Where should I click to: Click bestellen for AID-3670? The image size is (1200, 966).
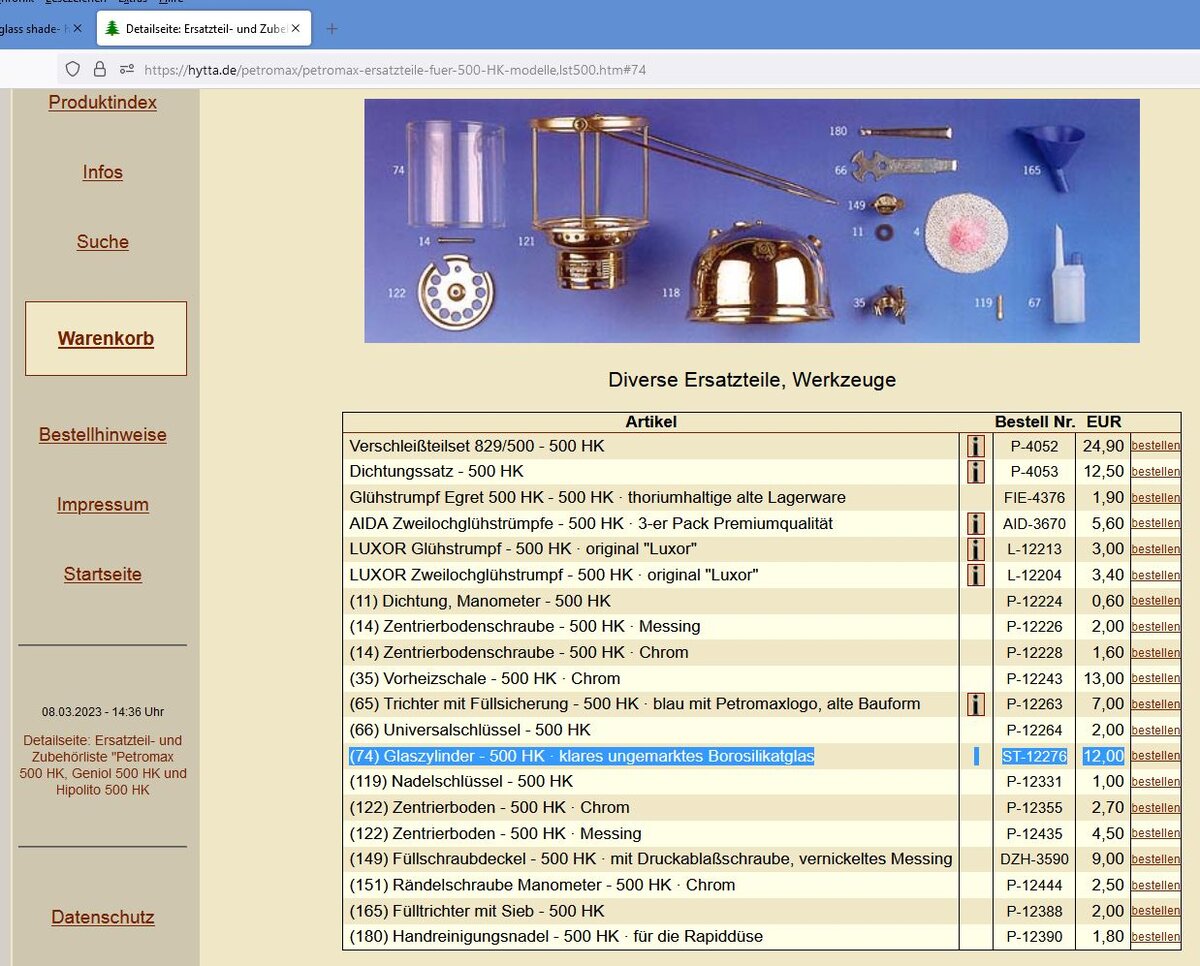click(1155, 523)
